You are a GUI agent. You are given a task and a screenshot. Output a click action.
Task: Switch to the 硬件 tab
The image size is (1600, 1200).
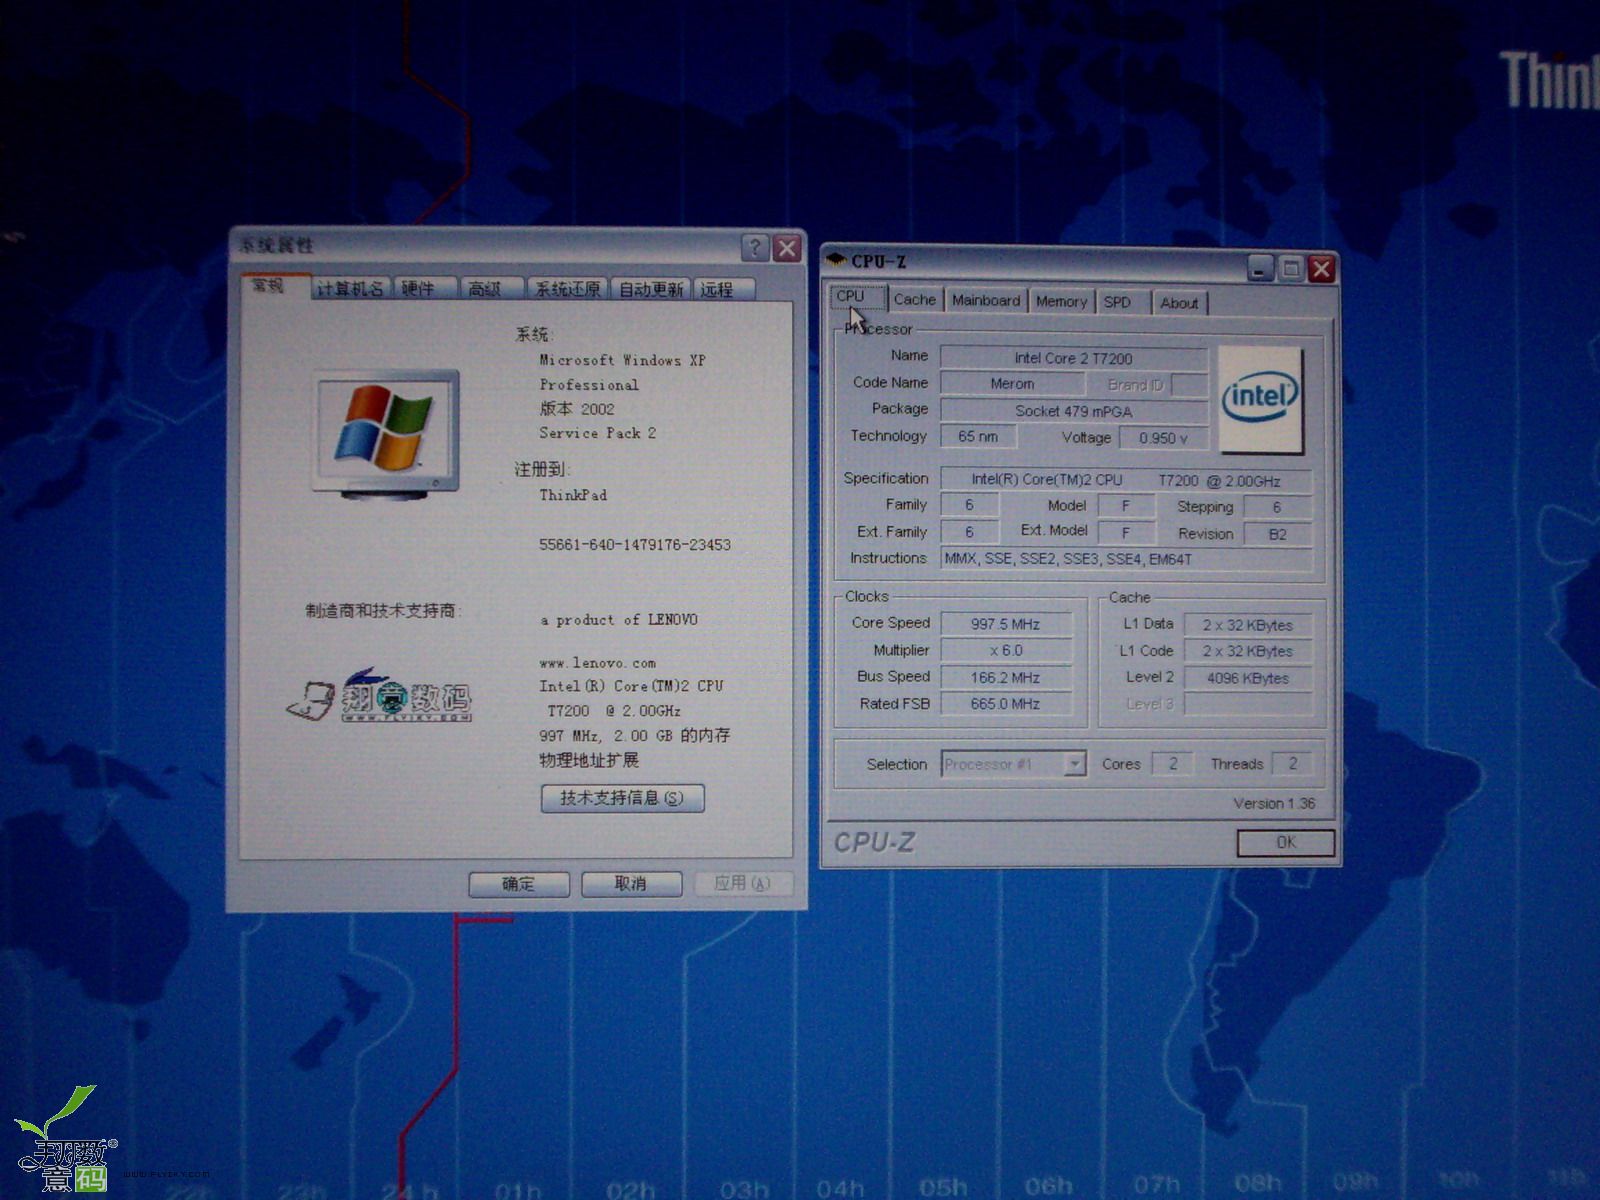[x=425, y=288]
